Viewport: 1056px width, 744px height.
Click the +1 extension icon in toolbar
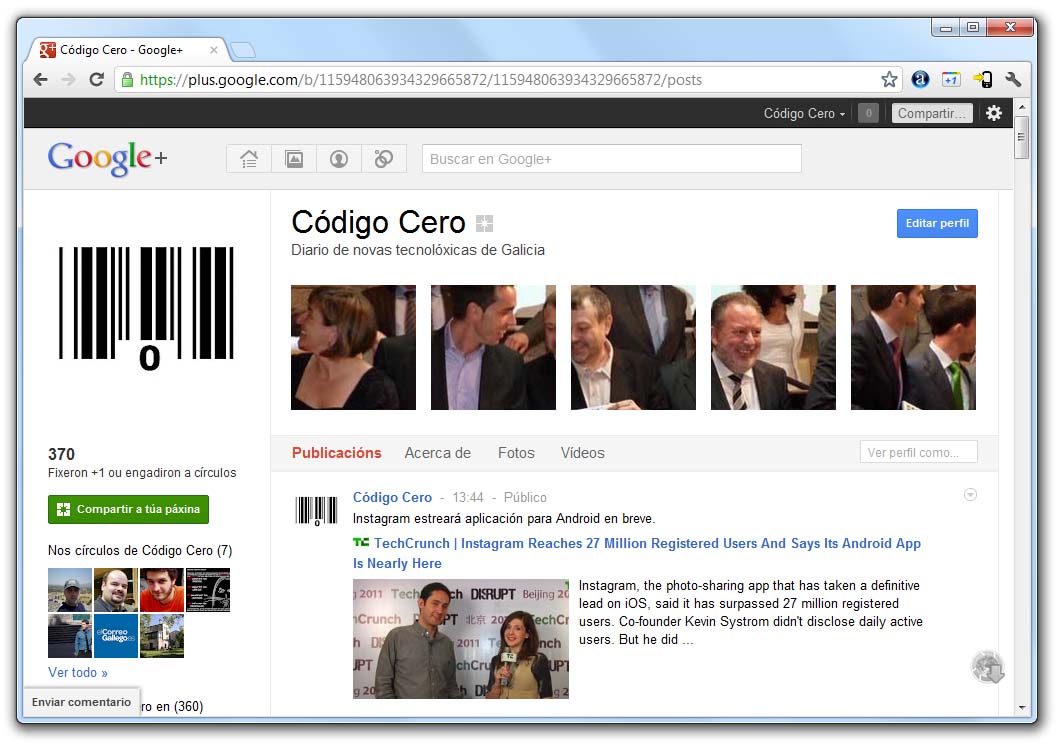951,79
